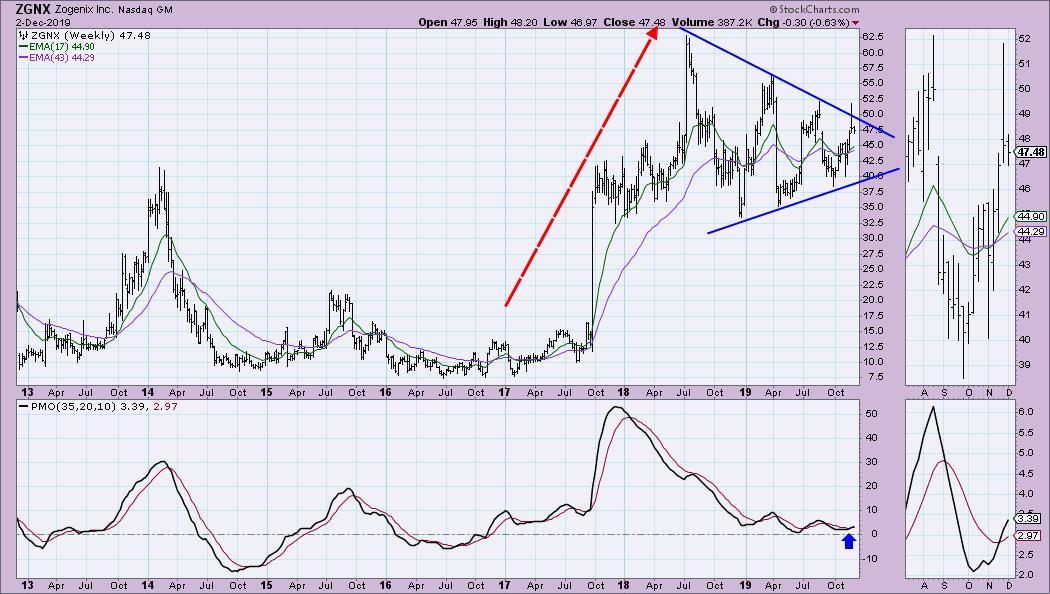Select the 2.97 PMO signal value tag

(1028, 536)
